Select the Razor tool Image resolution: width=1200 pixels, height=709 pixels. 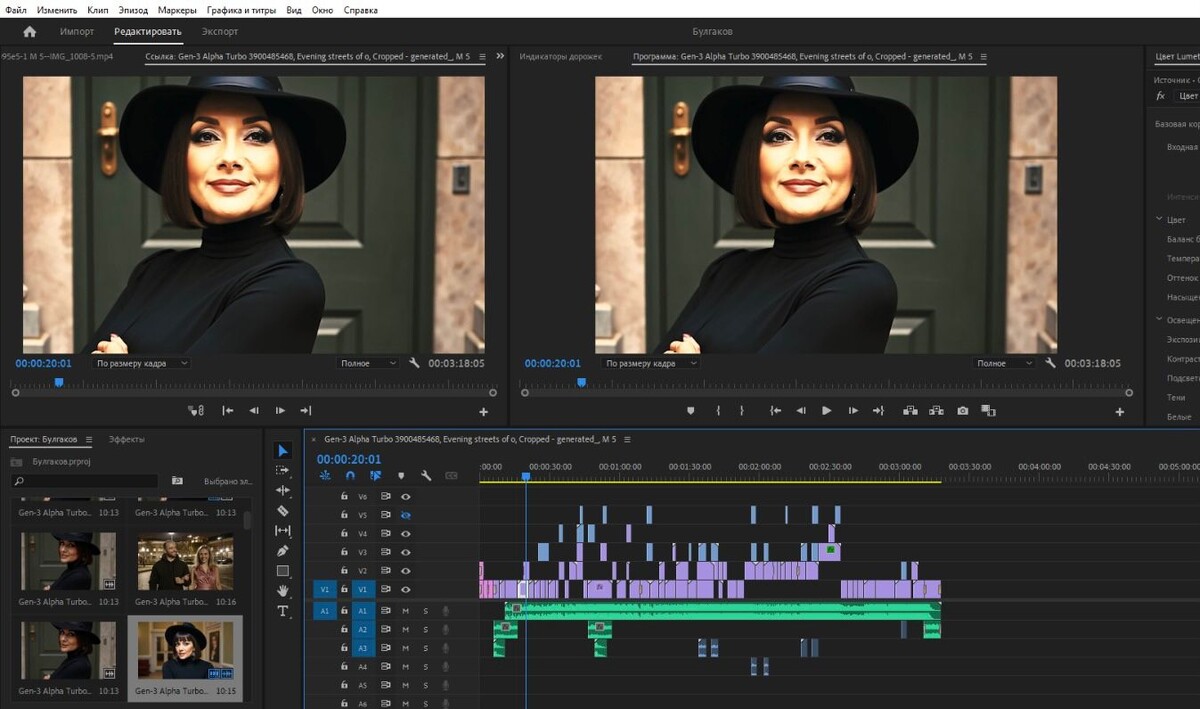283,511
